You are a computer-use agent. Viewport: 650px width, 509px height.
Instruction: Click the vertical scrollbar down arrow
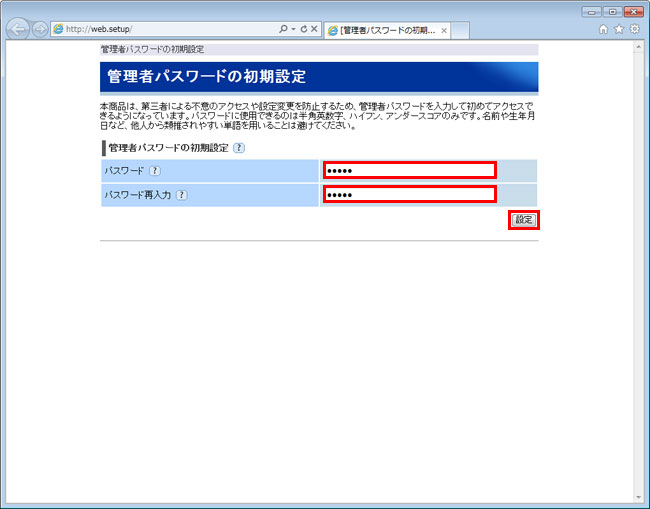643,497
